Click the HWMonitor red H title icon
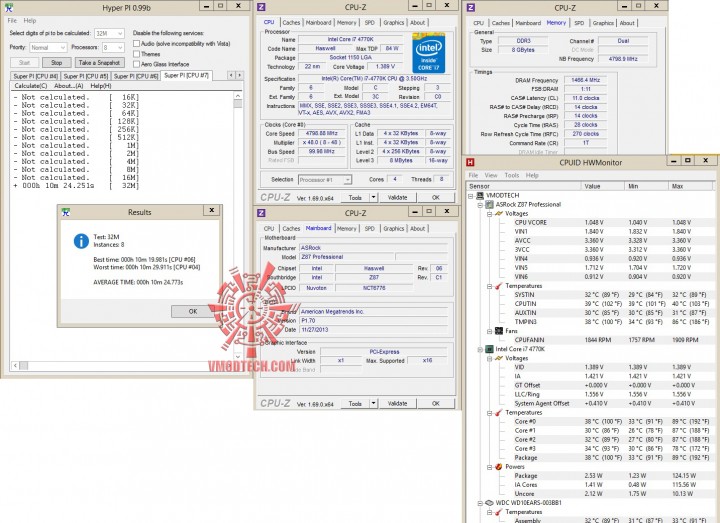This screenshot has width=720, height=523. click(470, 162)
